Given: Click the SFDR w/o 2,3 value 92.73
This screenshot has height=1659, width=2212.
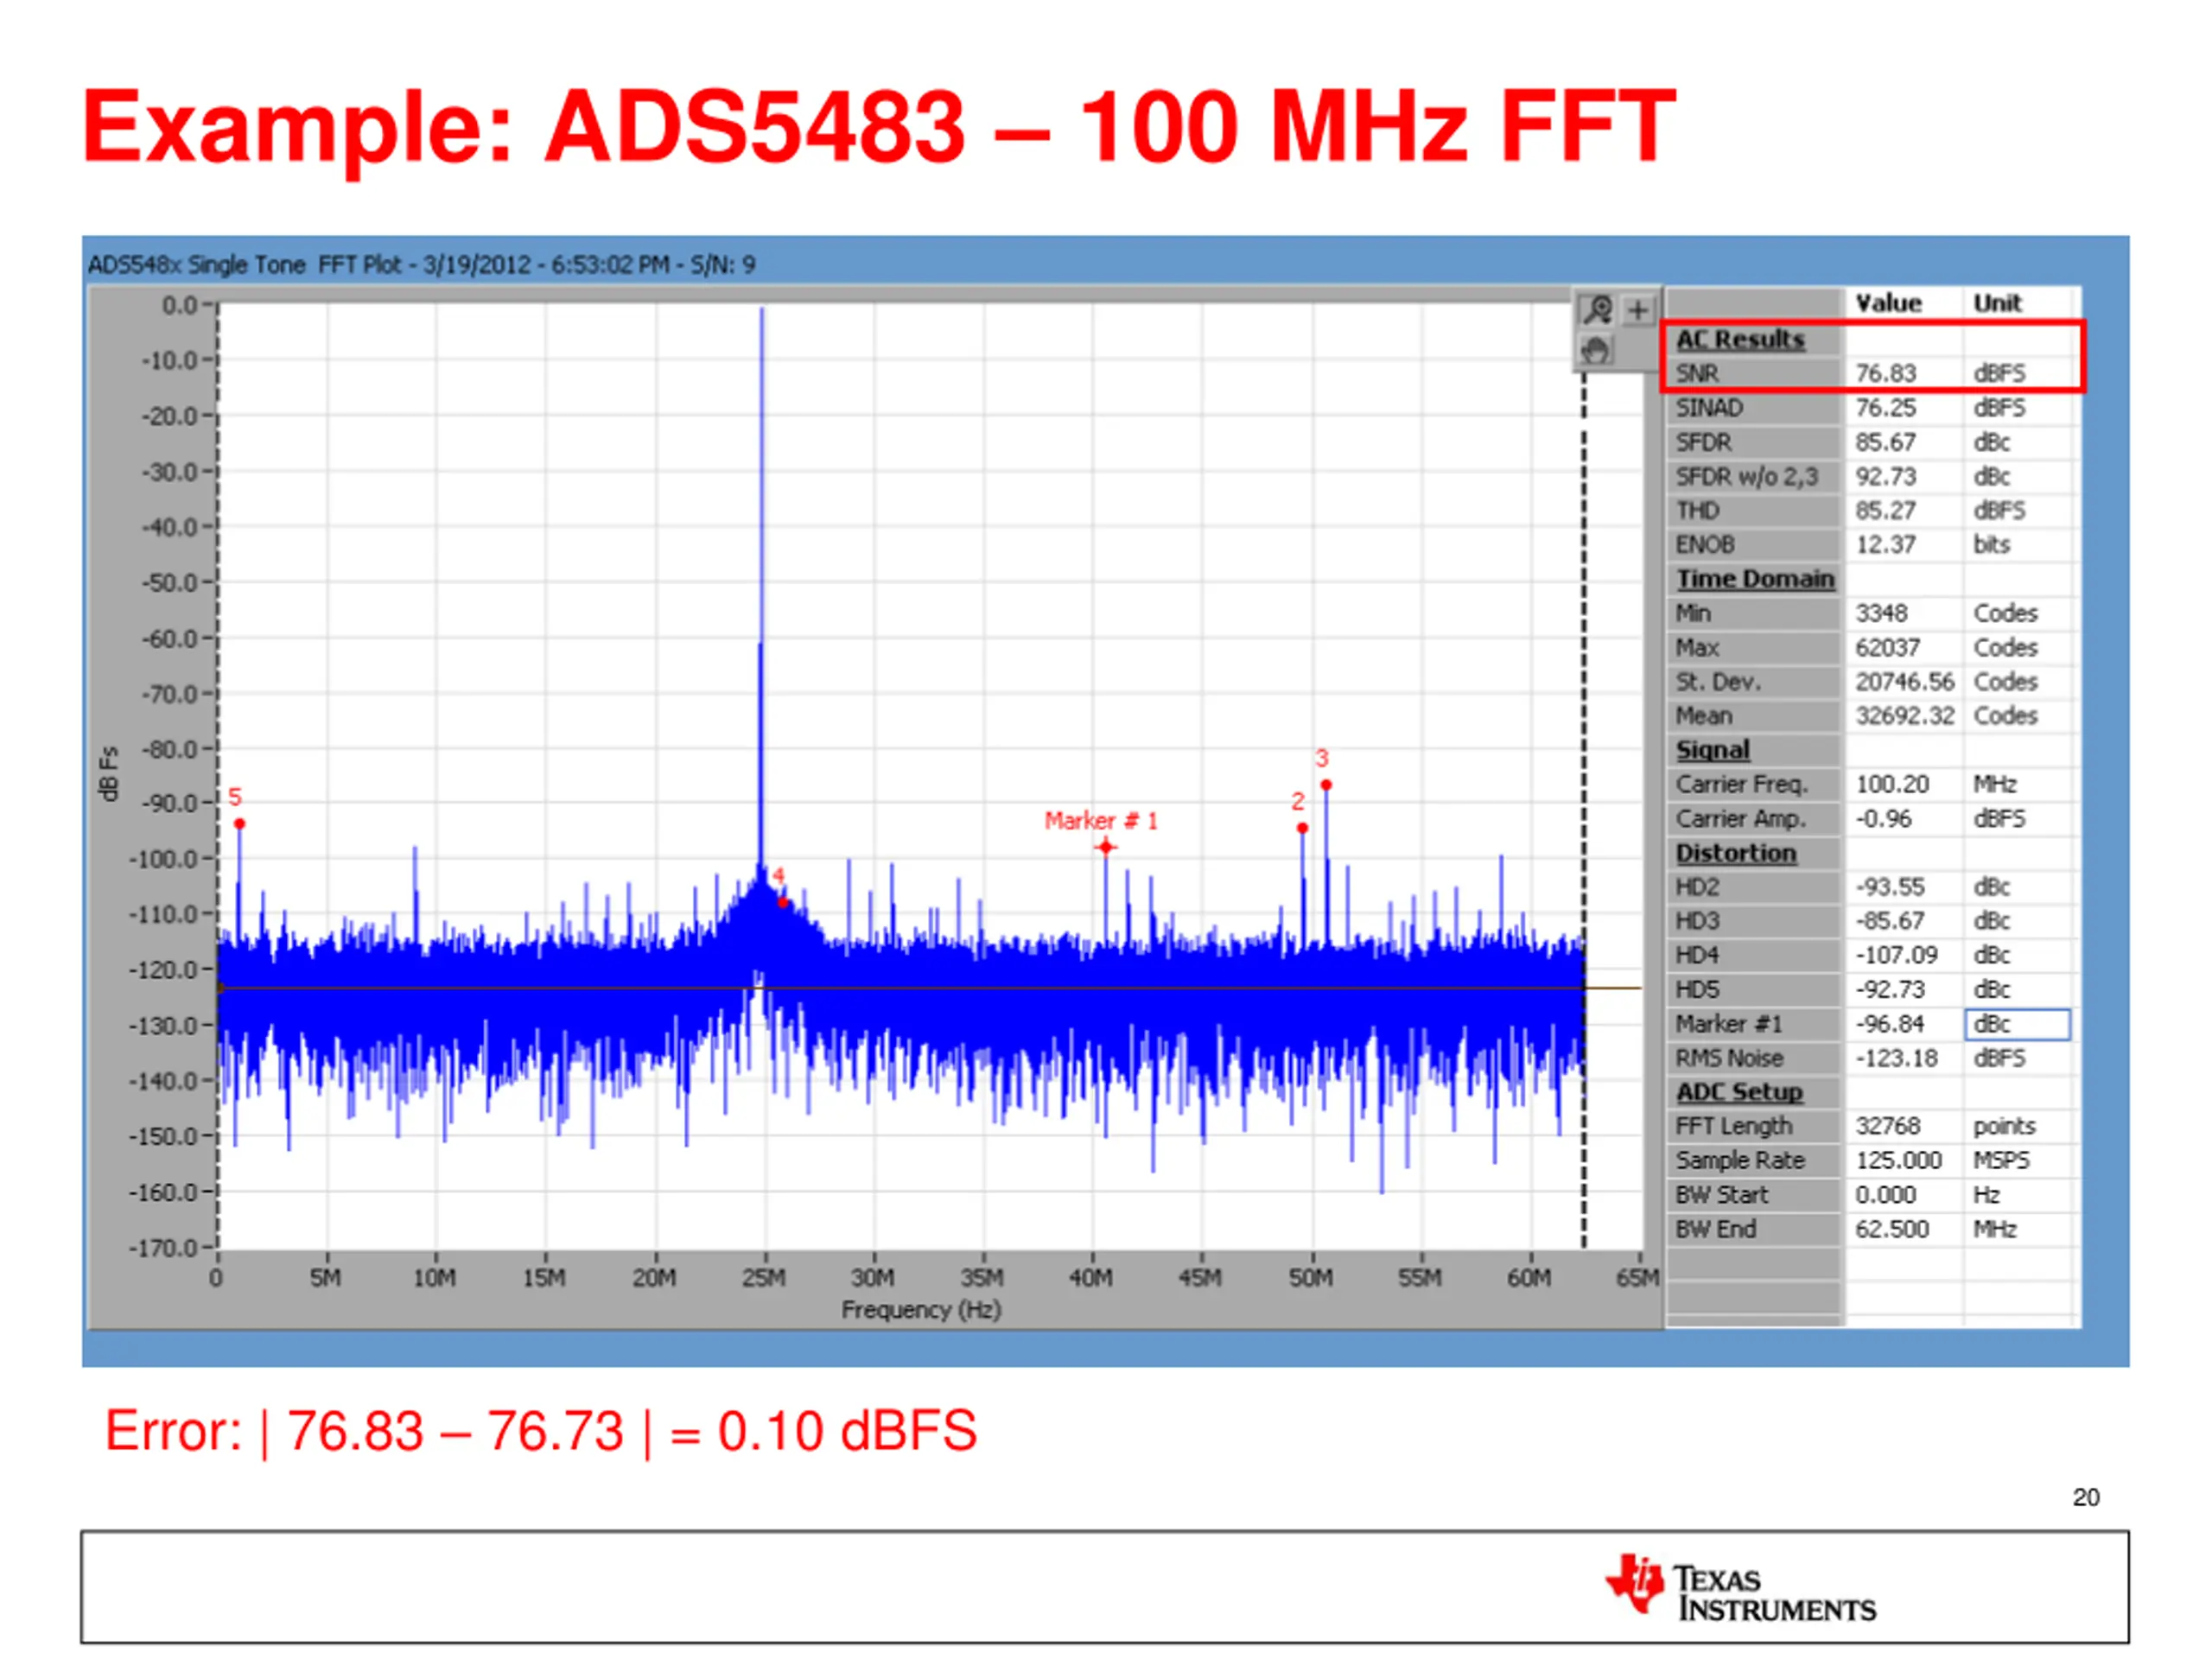Looking at the screenshot, I should (x=1885, y=477).
